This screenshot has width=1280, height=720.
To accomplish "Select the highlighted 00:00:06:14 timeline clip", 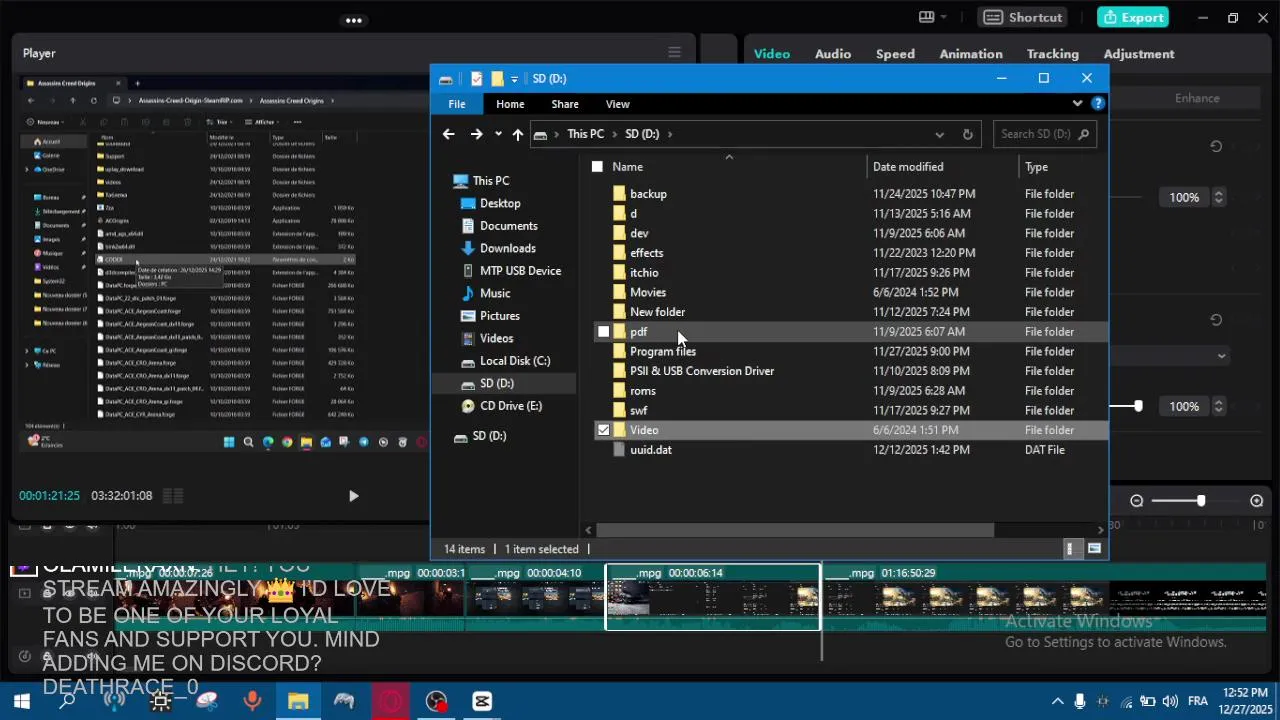I will (713, 598).
